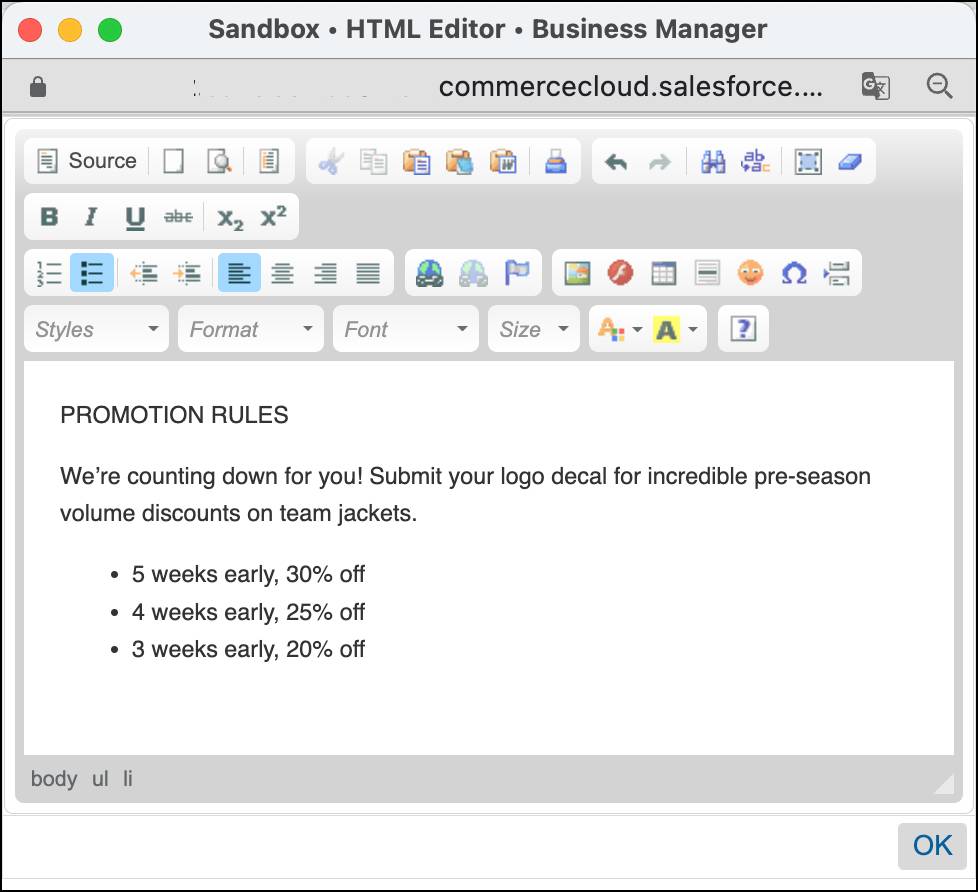Undo the last edit
This screenshot has height=892, width=978.
click(x=616, y=162)
